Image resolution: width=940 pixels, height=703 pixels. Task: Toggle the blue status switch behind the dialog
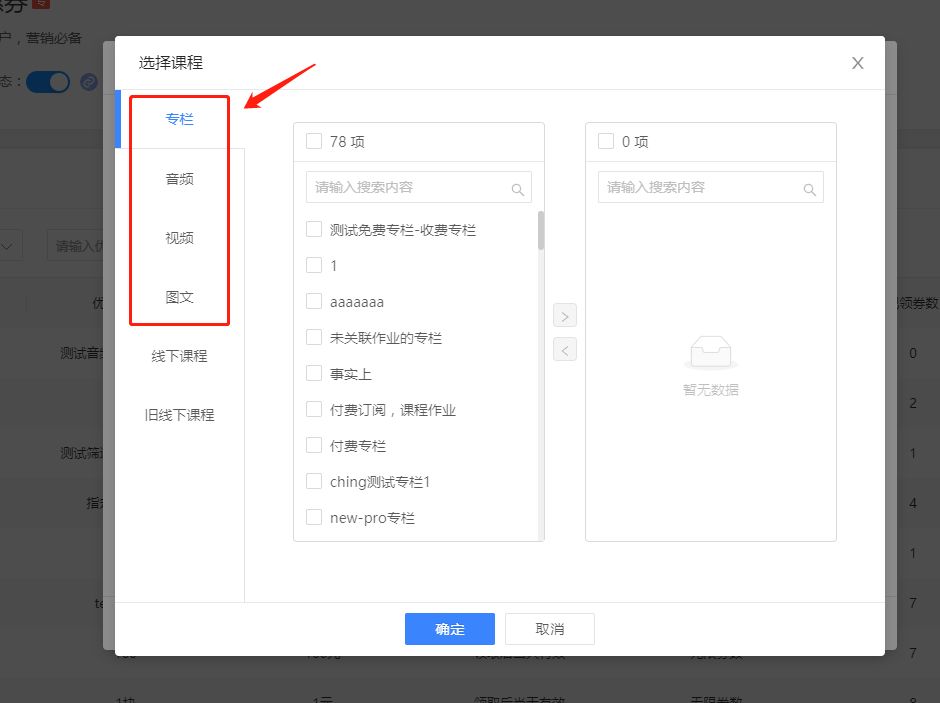pos(48,82)
